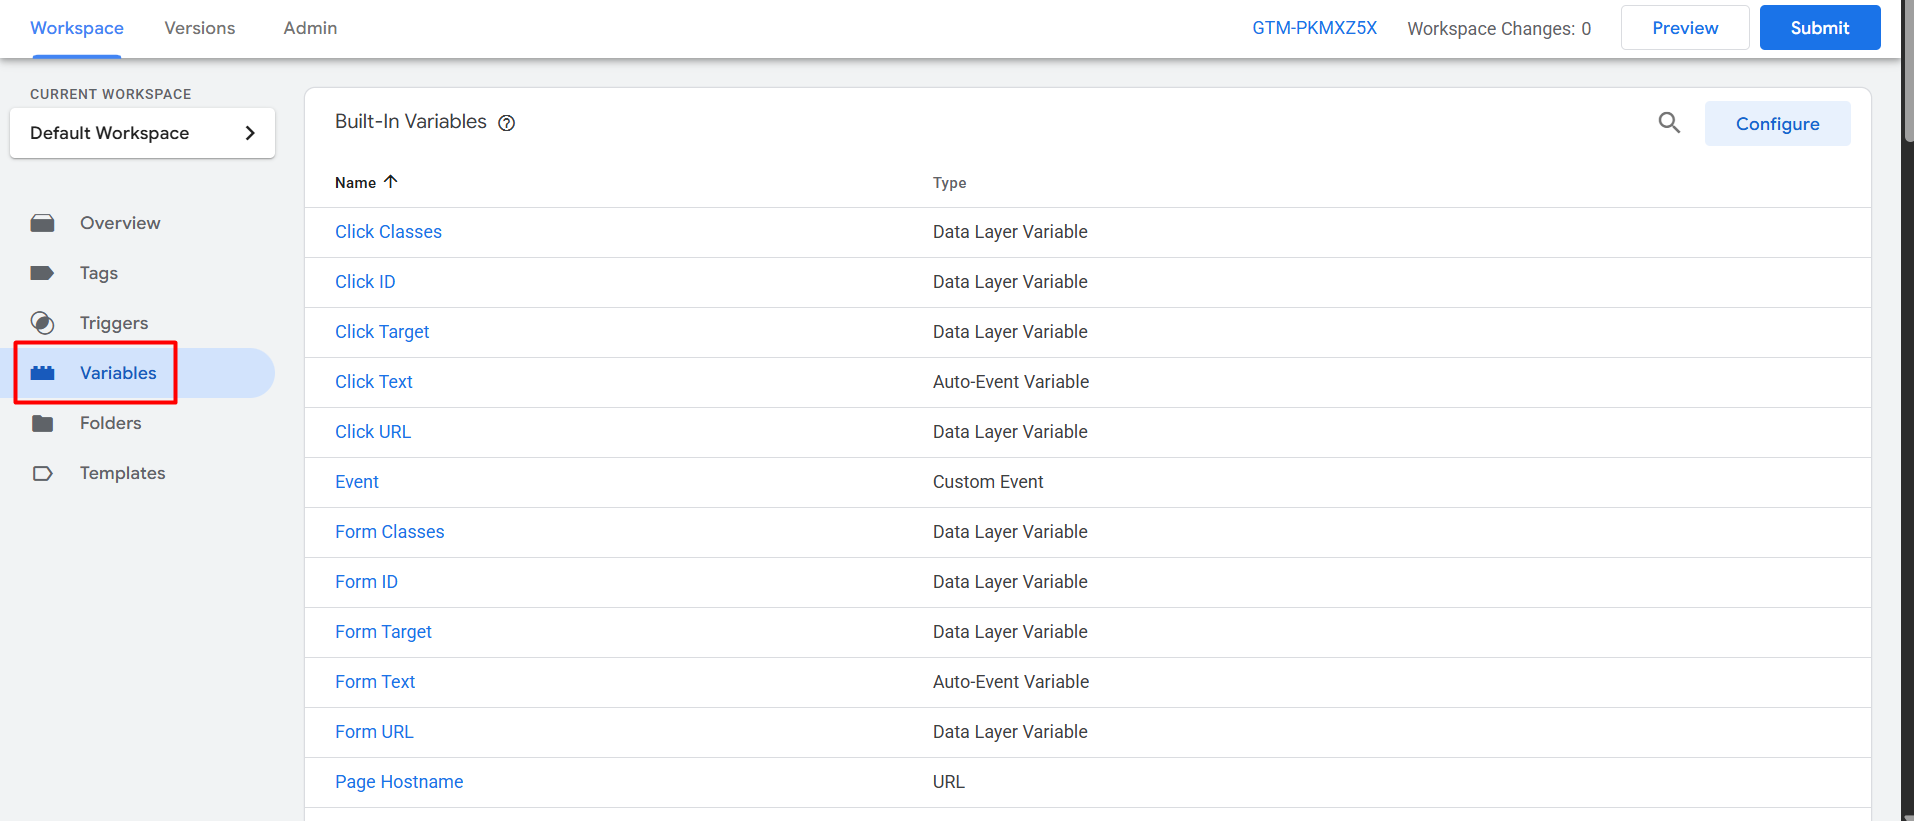Click the Tags label icon
Viewport: 1914px width, 821px height.
point(42,273)
